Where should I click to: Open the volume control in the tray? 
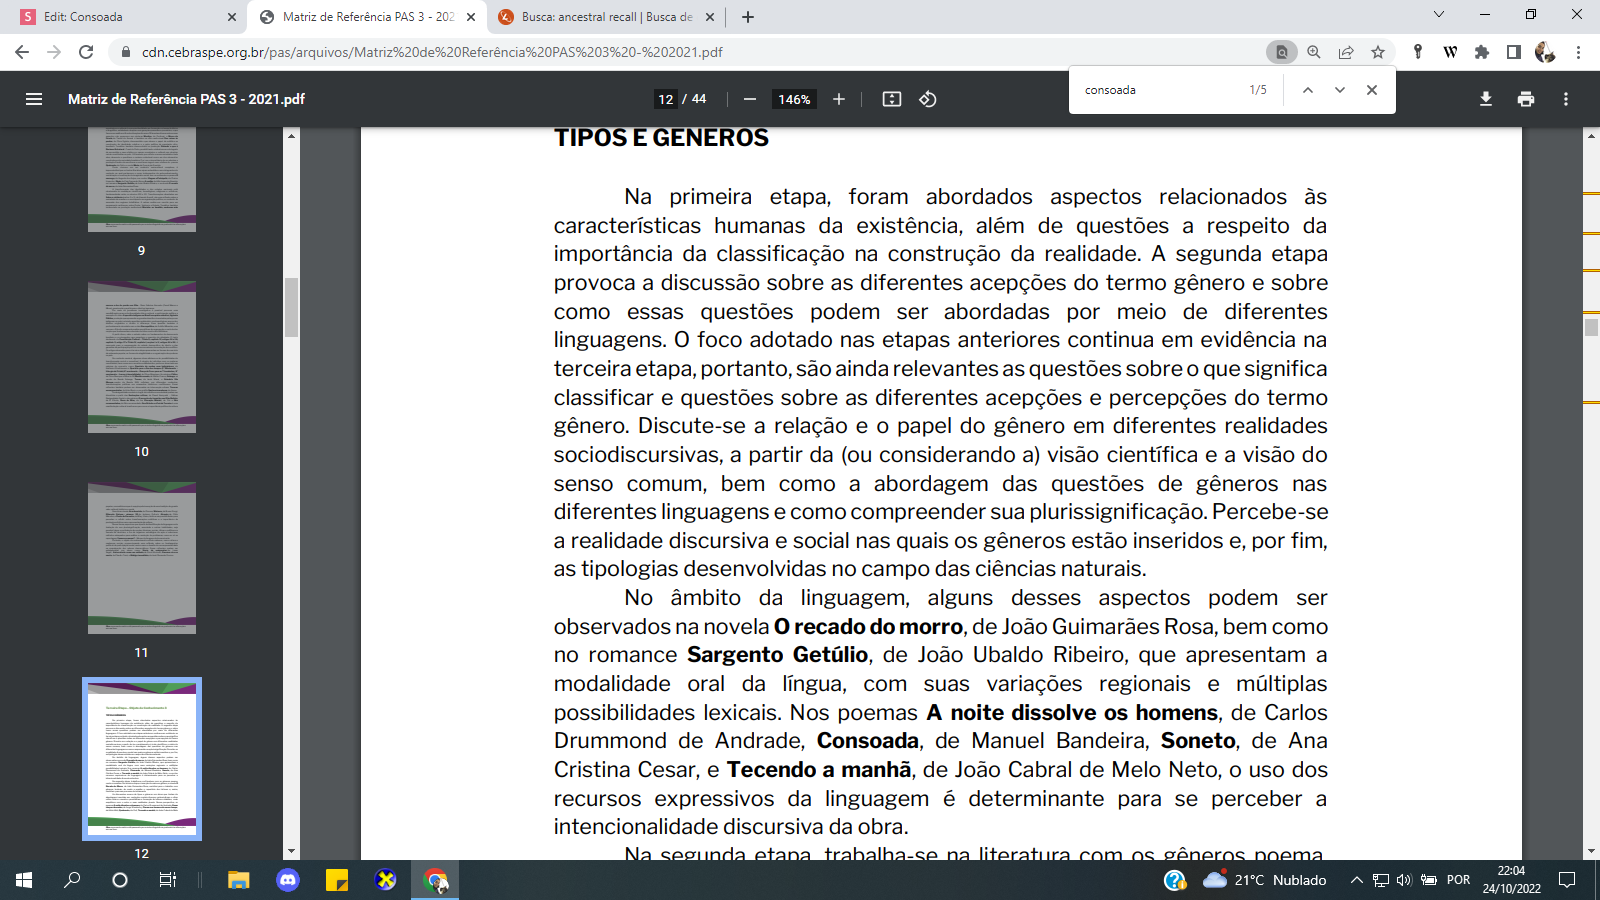click(x=1404, y=880)
